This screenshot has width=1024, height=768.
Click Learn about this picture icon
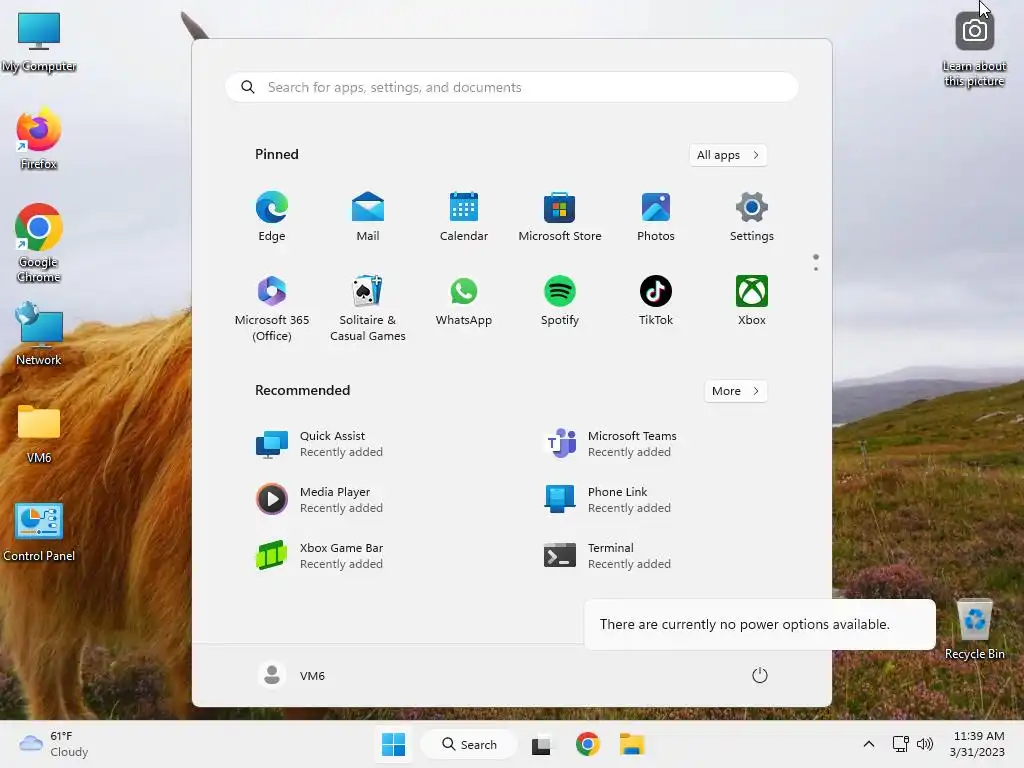[x=974, y=49]
